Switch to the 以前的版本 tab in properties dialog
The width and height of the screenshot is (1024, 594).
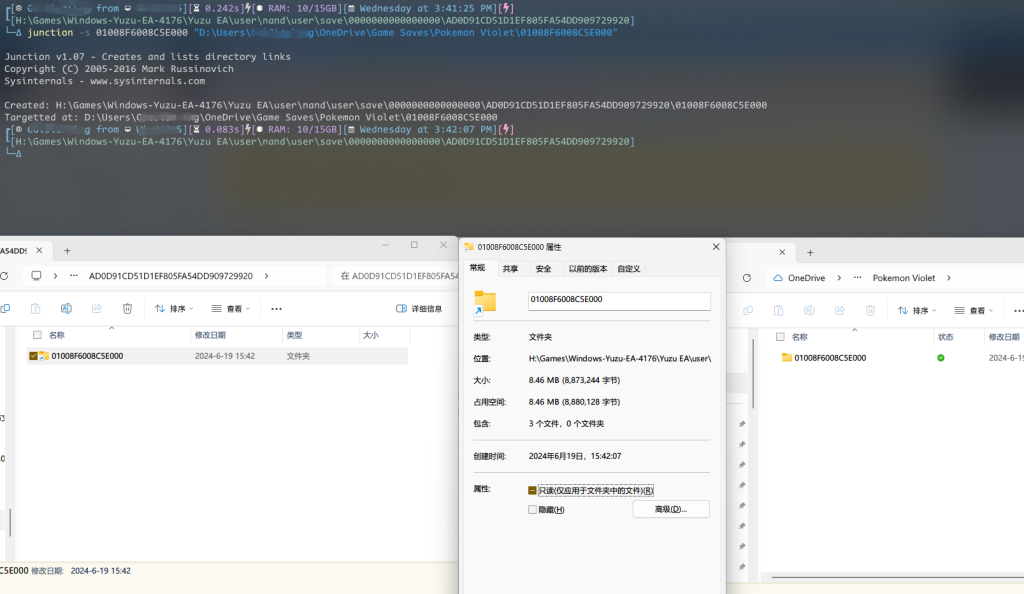pyautogui.click(x=588, y=269)
